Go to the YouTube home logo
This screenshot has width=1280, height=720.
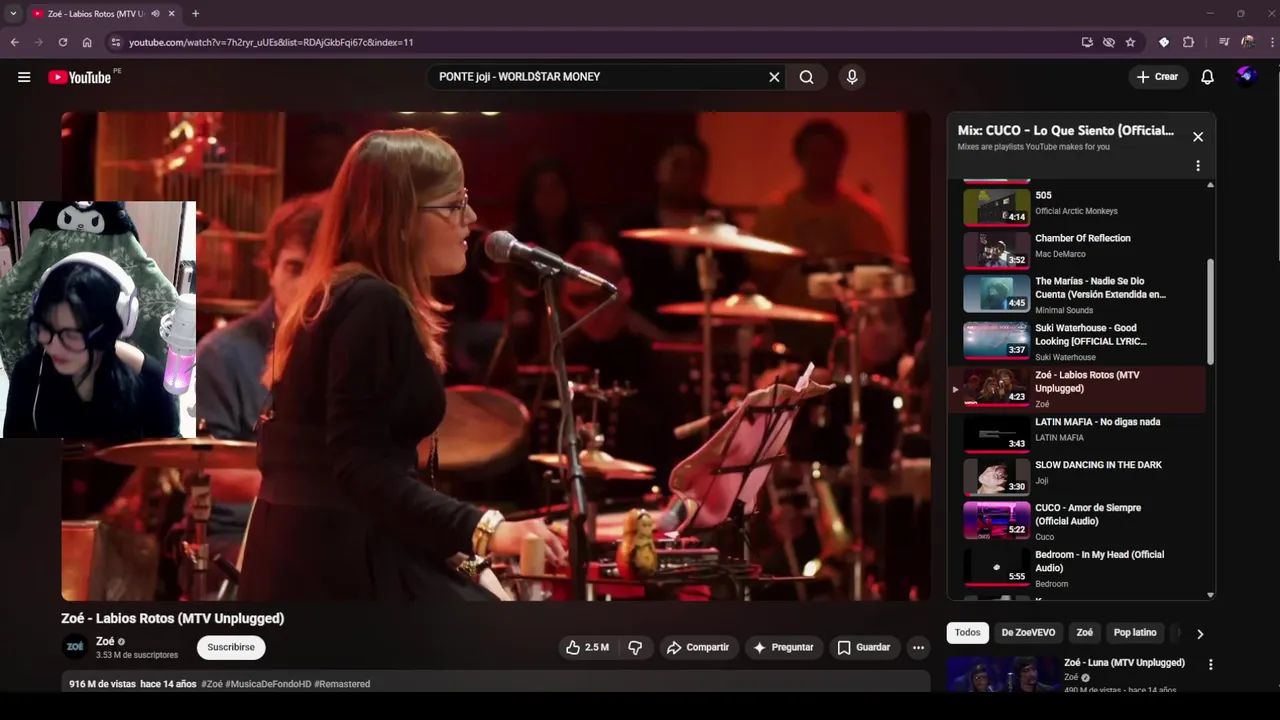[x=79, y=77]
